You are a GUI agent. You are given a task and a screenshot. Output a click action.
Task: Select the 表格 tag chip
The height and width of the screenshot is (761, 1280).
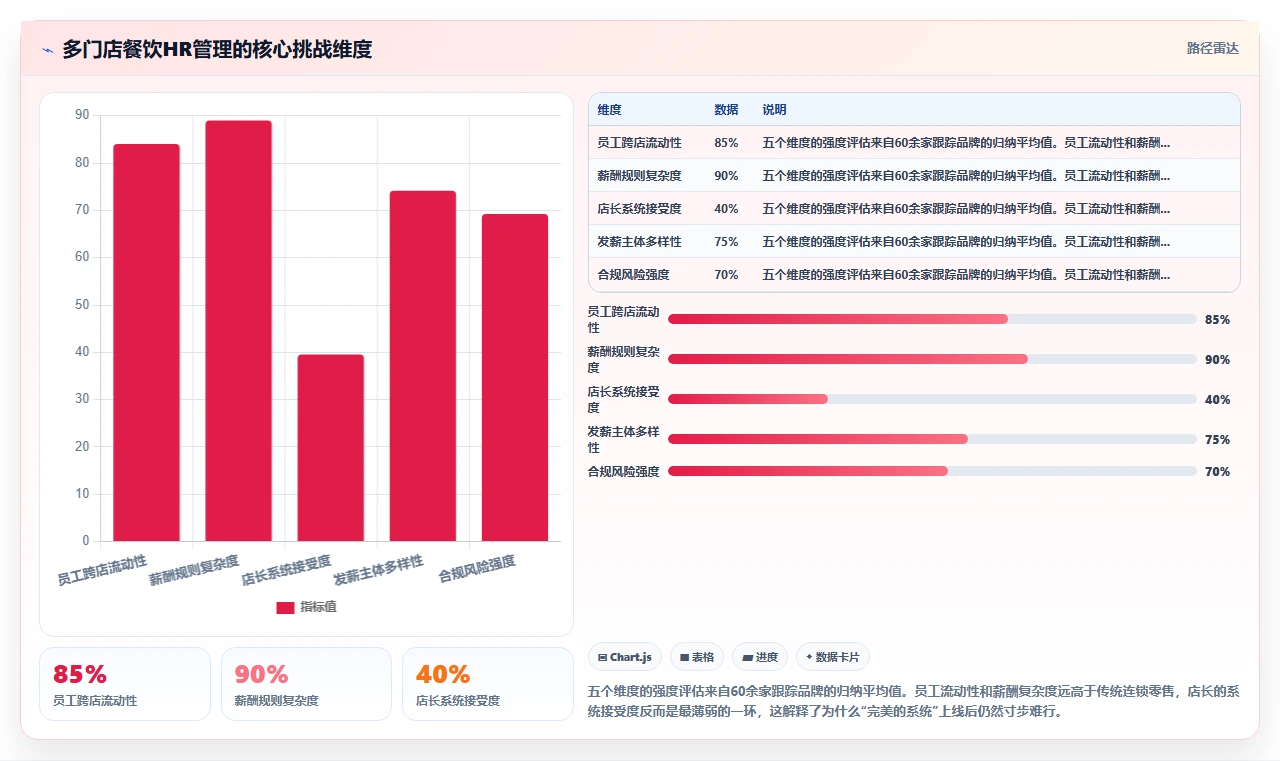(696, 657)
